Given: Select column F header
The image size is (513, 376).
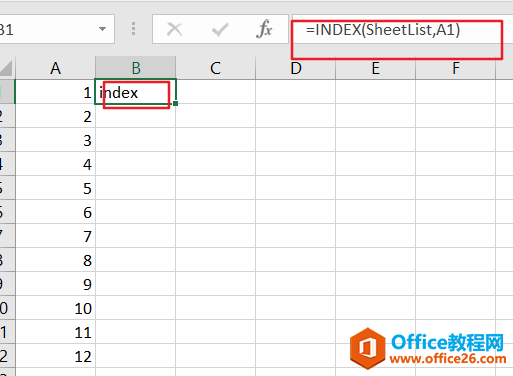Looking at the screenshot, I should click(x=456, y=68).
